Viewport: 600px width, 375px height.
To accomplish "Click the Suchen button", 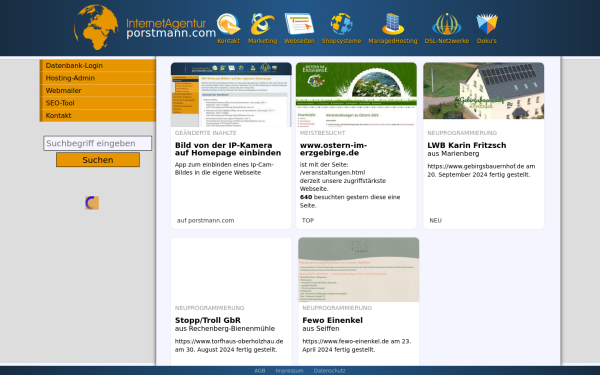I will coord(98,160).
